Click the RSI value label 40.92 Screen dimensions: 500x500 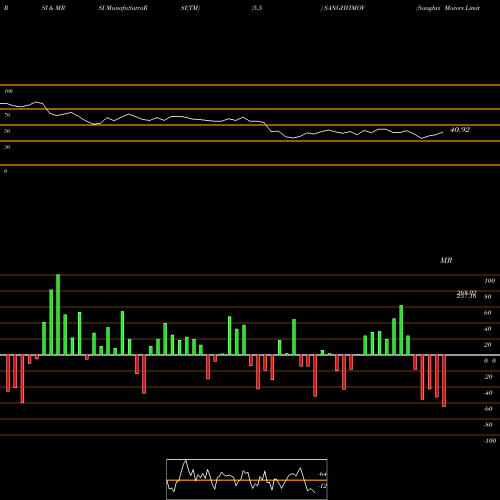[460, 130]
